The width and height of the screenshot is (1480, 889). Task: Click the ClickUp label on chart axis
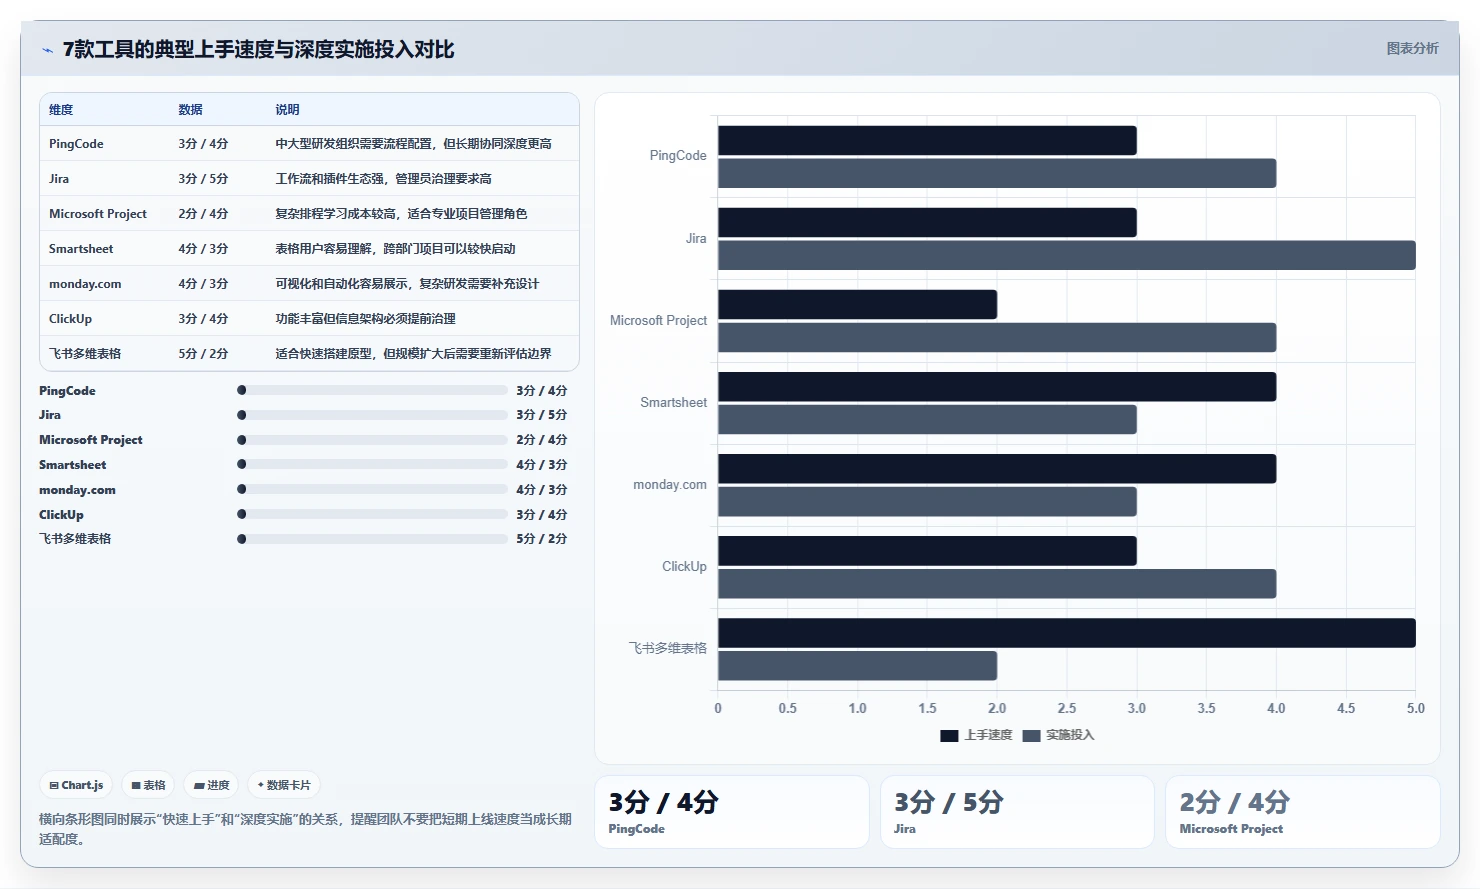(x=684, y=567)
